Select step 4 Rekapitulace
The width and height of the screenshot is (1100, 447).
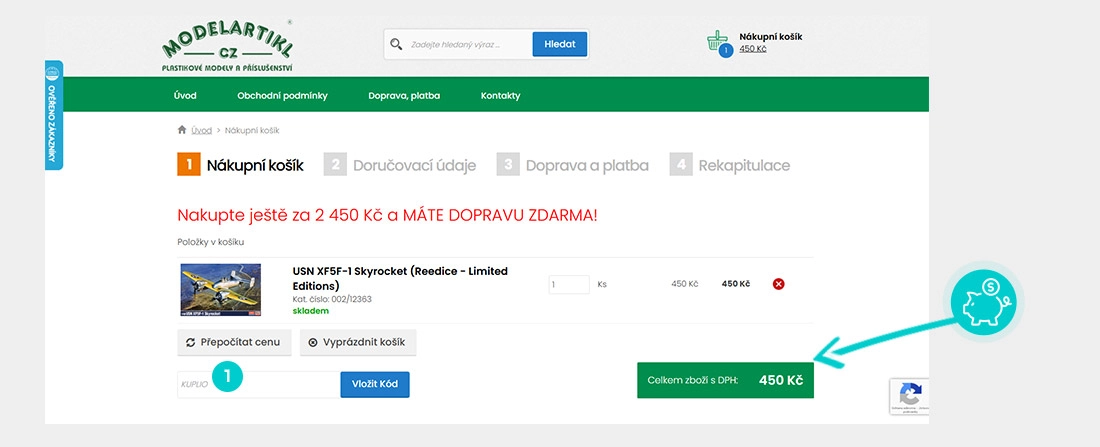(x=730, y=166)
